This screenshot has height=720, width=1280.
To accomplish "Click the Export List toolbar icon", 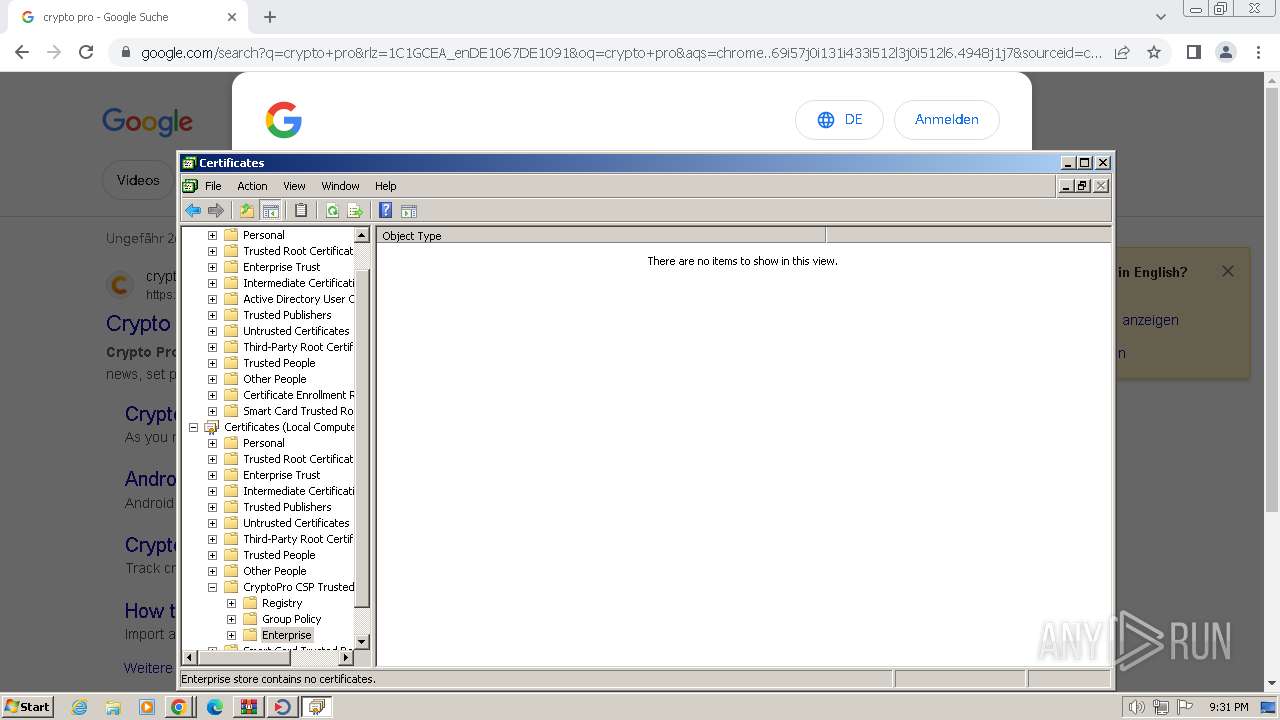I will pos(354,210).
